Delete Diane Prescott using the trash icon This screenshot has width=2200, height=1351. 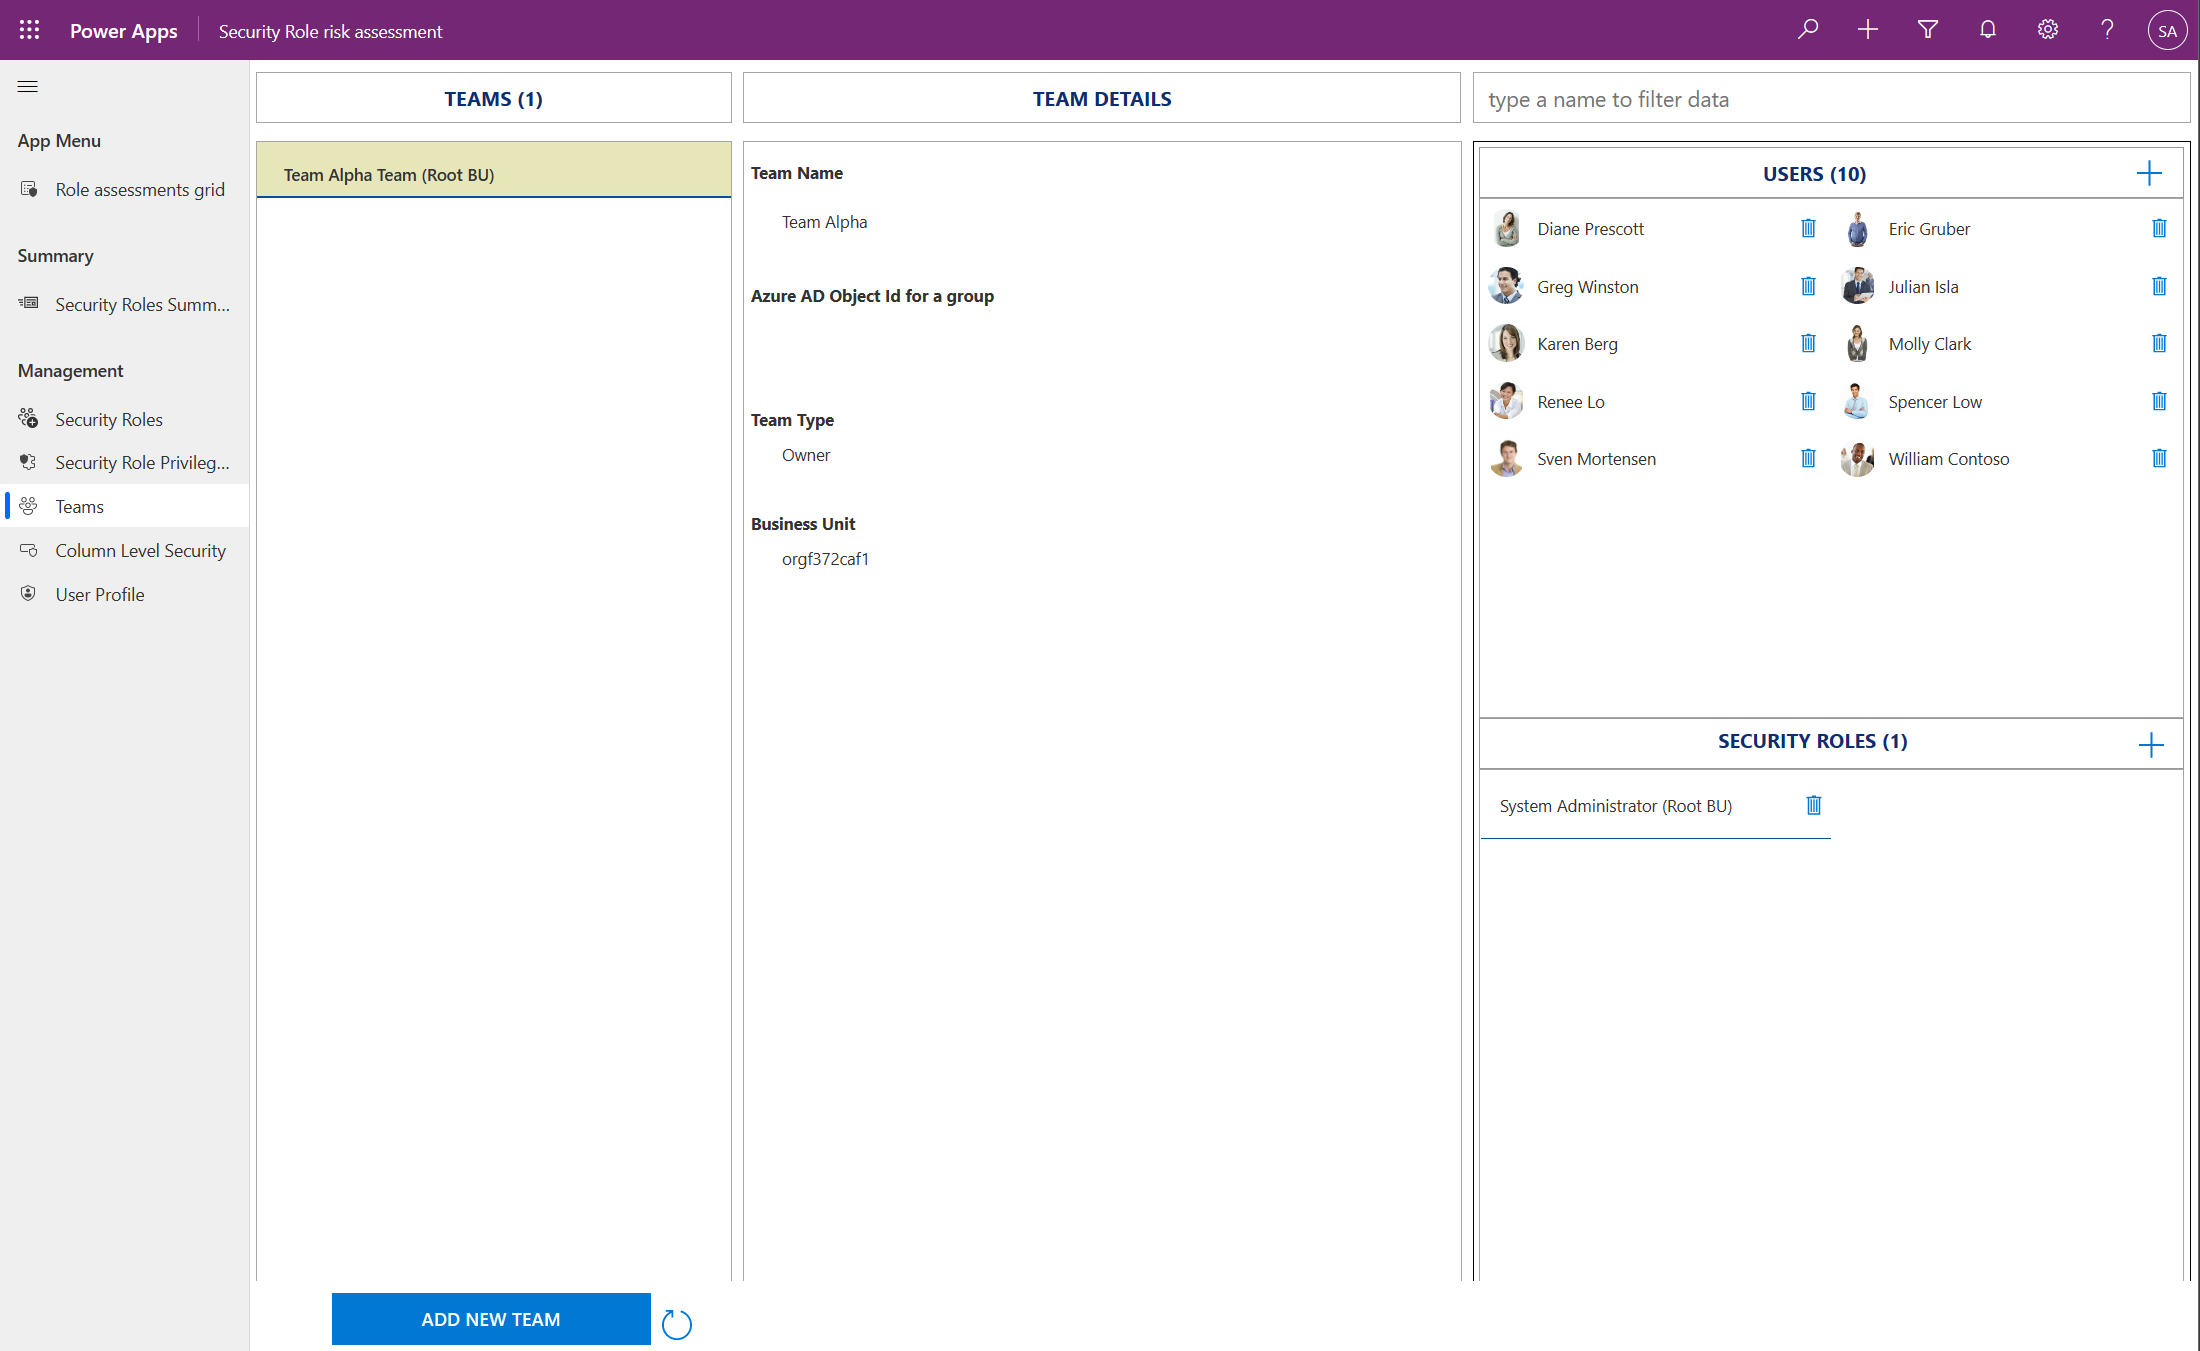click(1808, 228)
